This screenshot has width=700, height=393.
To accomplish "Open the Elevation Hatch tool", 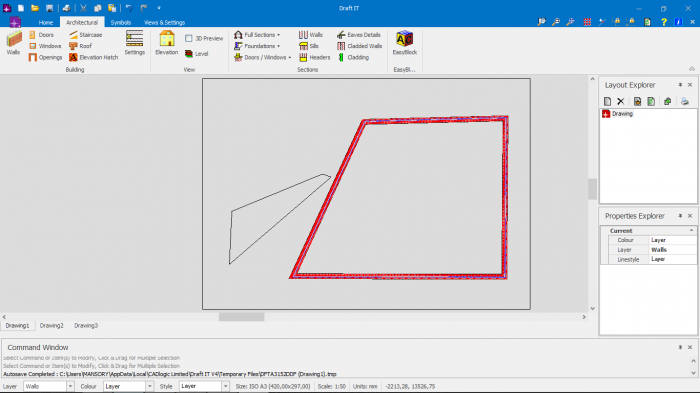I will coord(93,57).
